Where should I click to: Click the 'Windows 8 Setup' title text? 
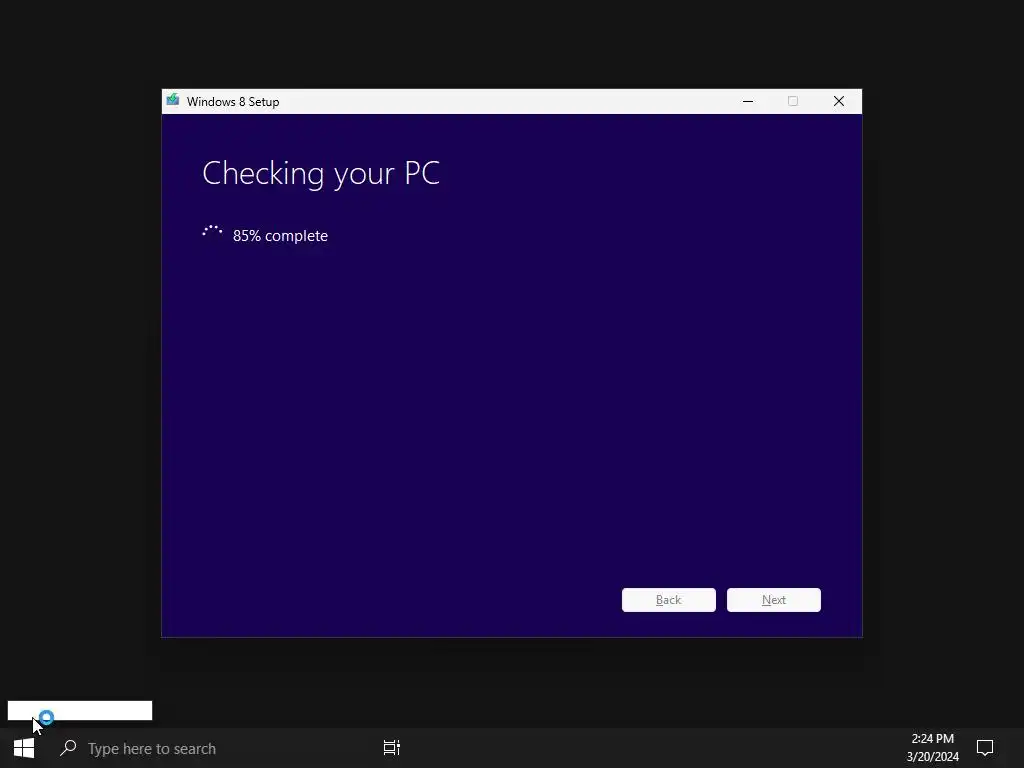[232, 102]
